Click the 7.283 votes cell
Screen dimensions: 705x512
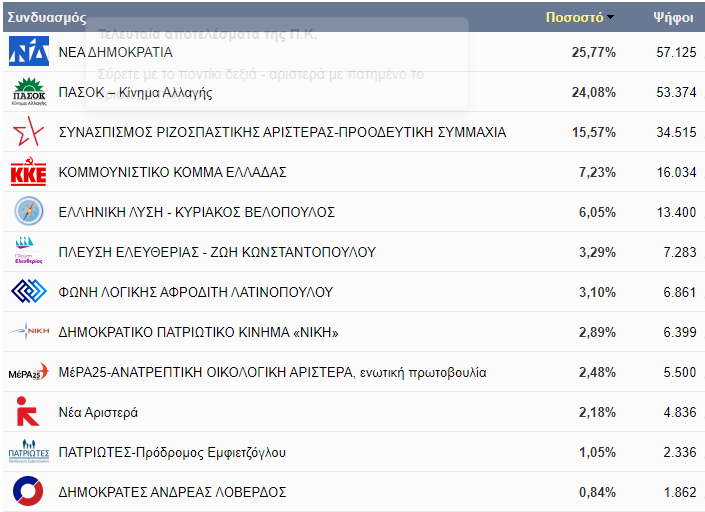(680, 253)
